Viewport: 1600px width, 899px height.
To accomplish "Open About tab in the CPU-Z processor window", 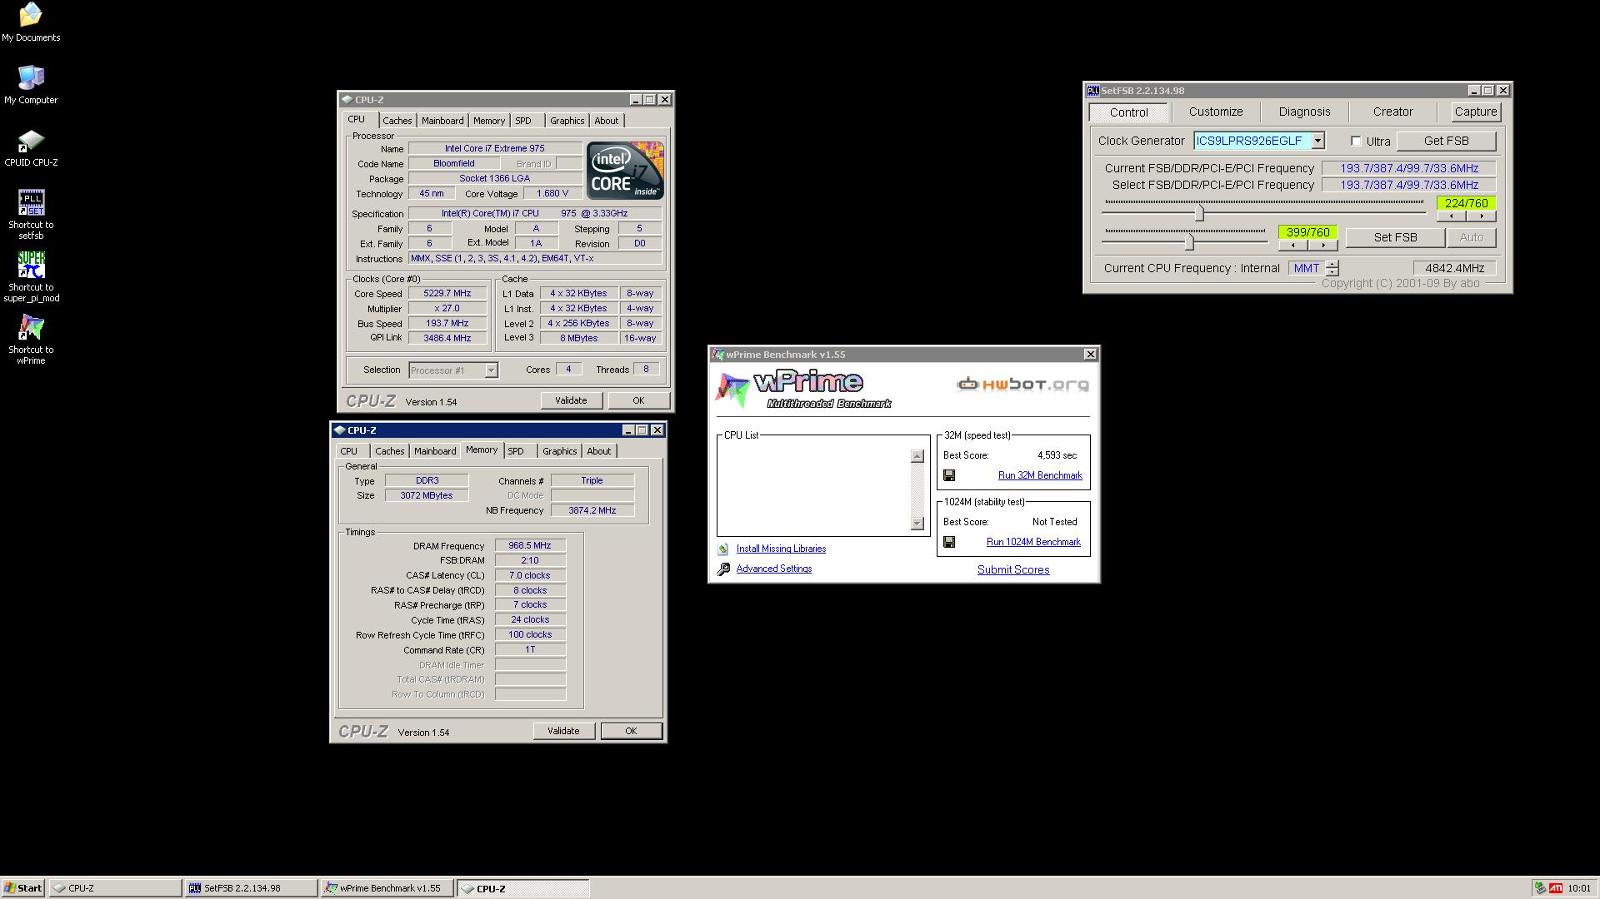I will click(606, 121).
